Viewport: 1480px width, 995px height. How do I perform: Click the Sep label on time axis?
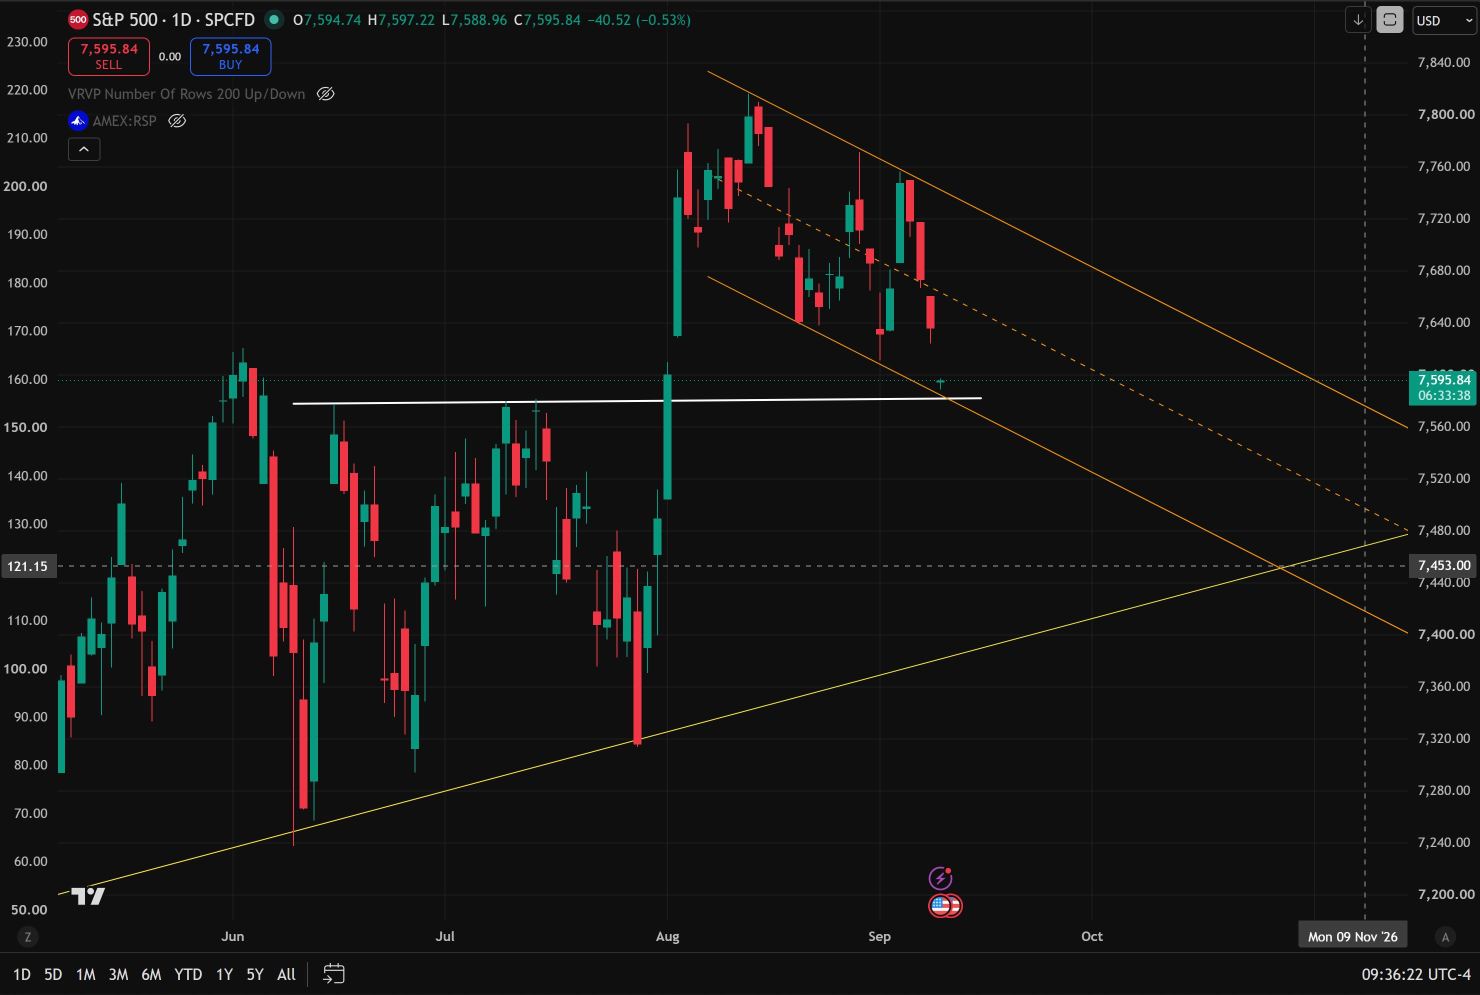pyautogui.click(x=879, y=937)
